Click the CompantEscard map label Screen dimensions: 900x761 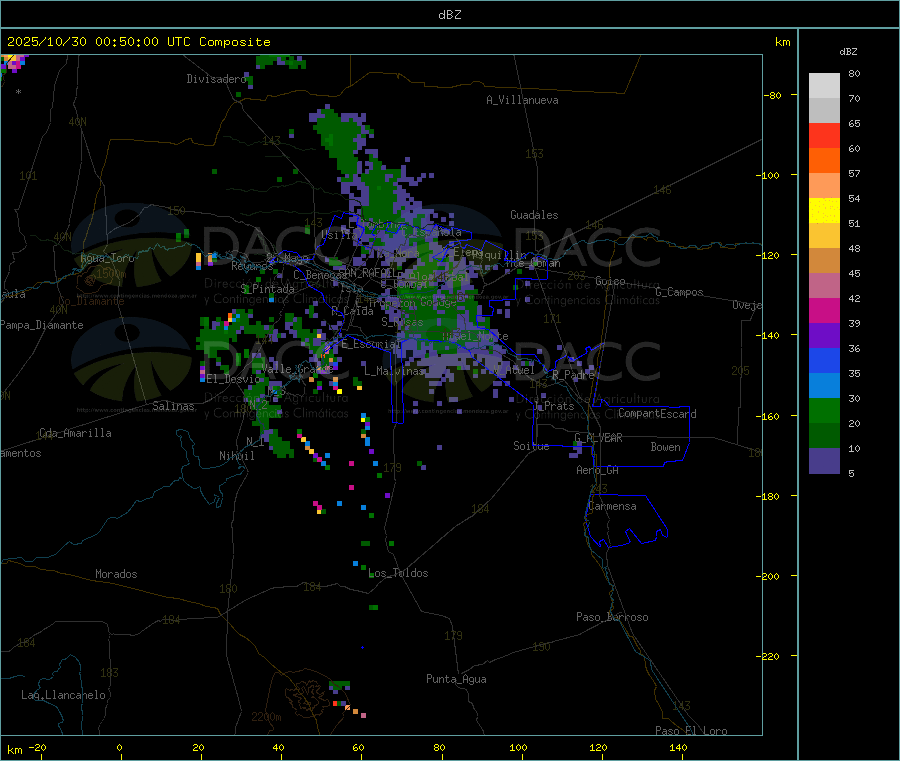coord(658,414)
